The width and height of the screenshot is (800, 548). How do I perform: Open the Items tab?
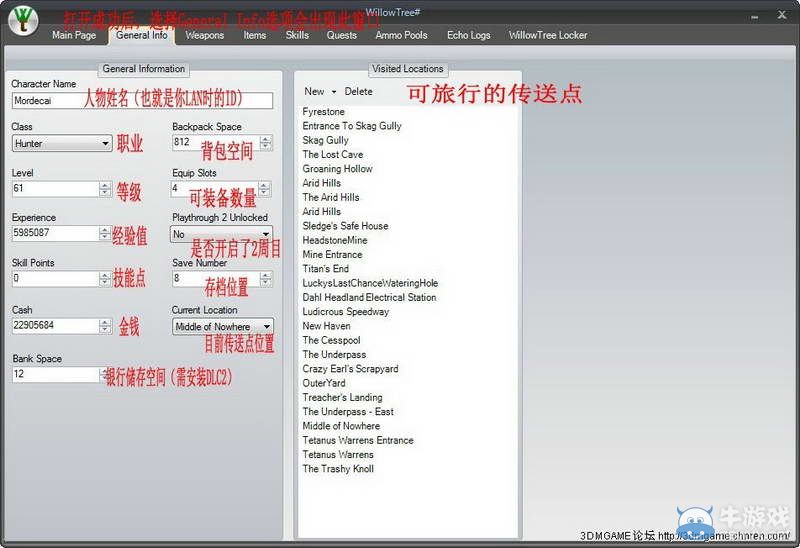point(255,35)
